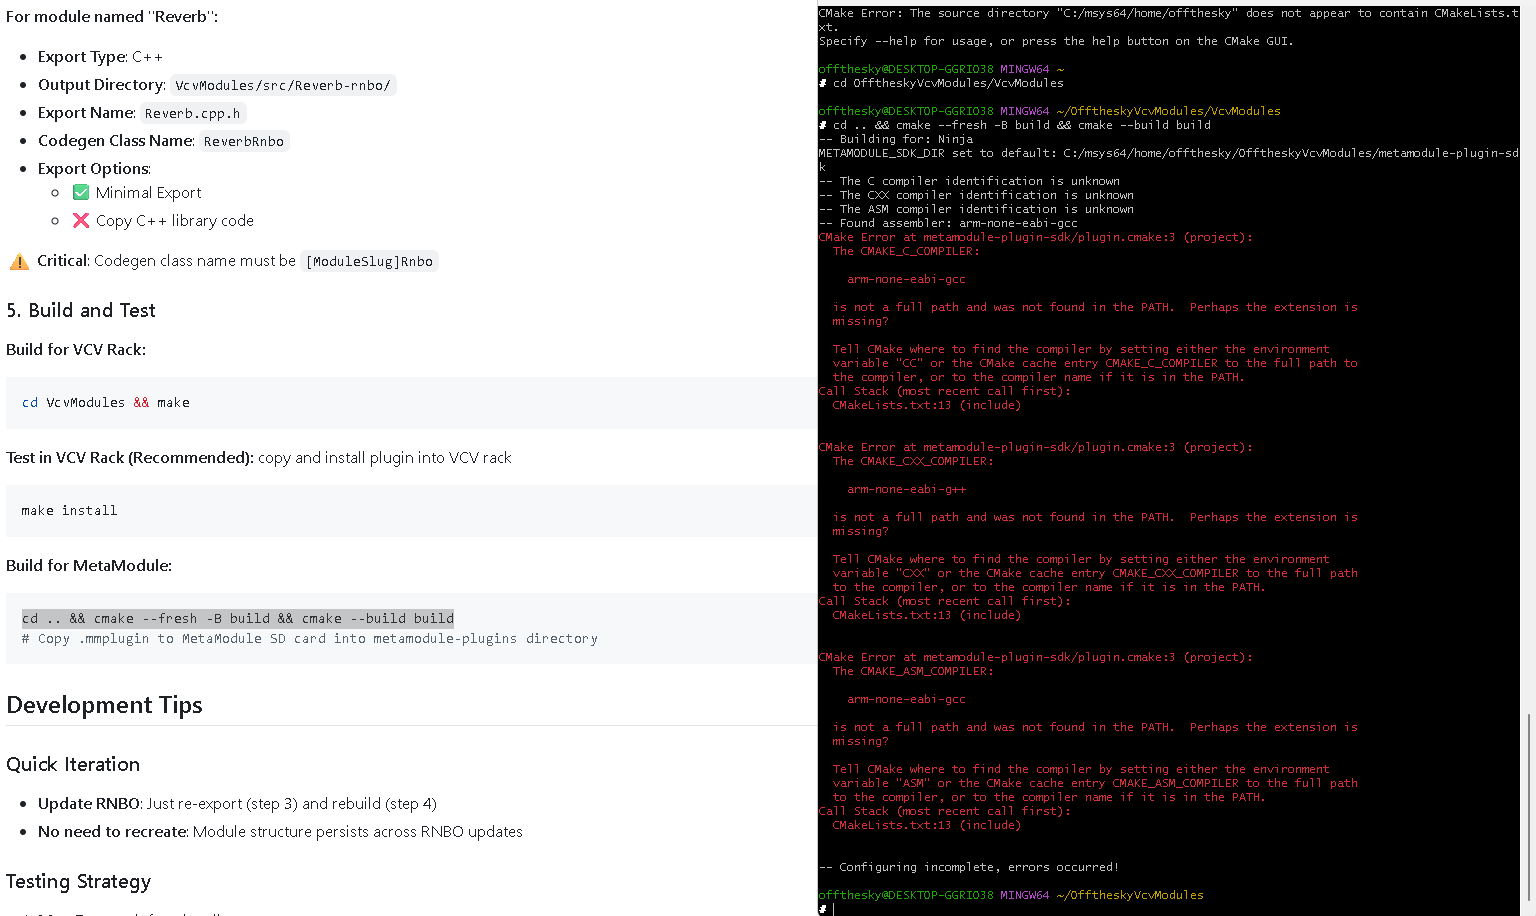The height and width of the screenshot is (916, 1536).
Task: Click the [ModuleSlug]Rnbo inline code
Action: pyautogui.click(x=369, y=261)
